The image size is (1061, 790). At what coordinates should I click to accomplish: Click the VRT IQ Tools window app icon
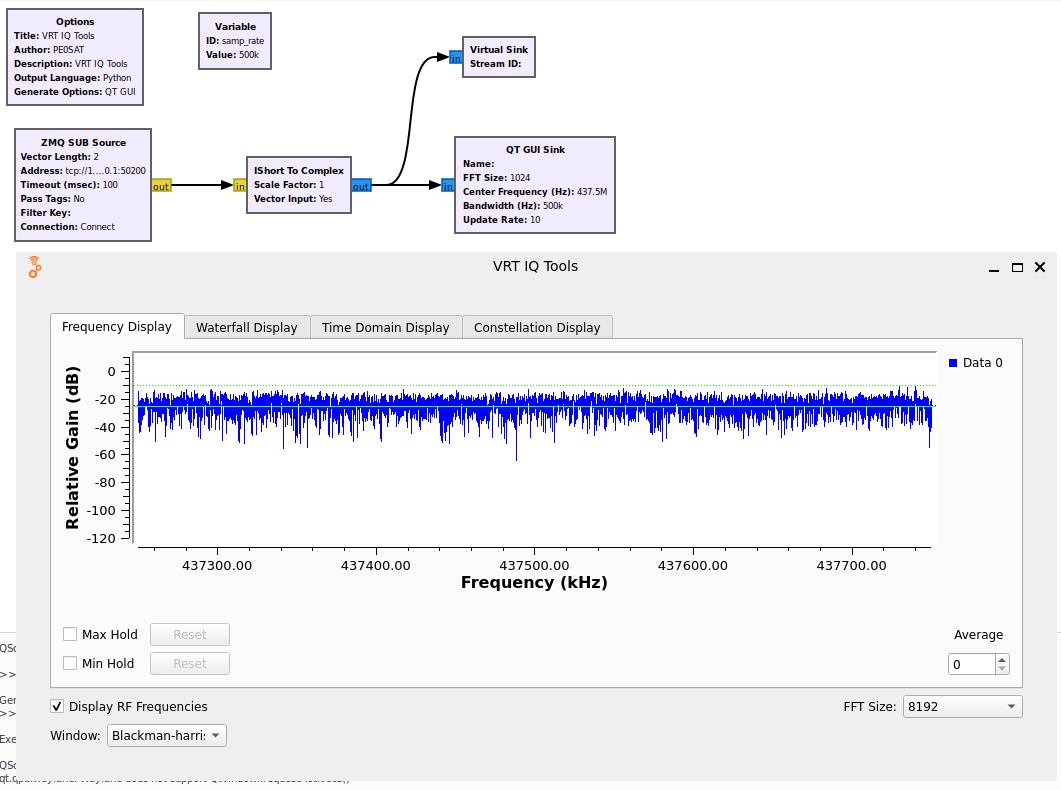(x=35, y=267)
